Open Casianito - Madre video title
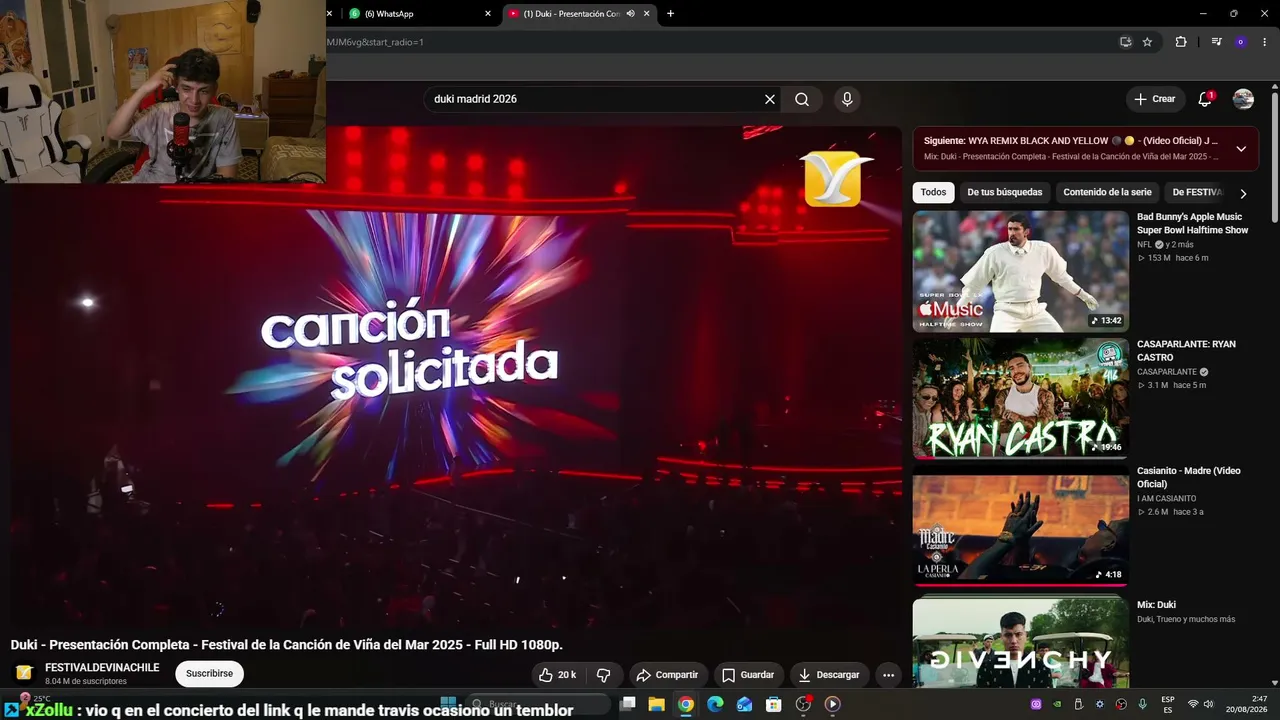 1189,477
